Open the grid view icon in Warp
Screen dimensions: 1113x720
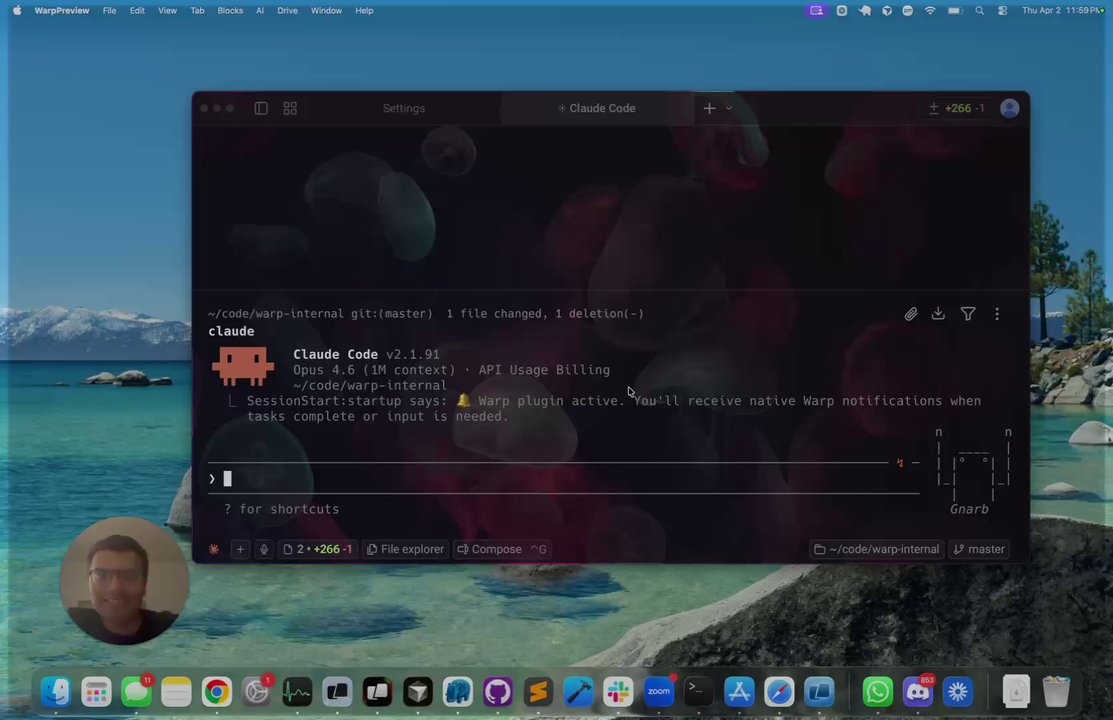(290, 108)
